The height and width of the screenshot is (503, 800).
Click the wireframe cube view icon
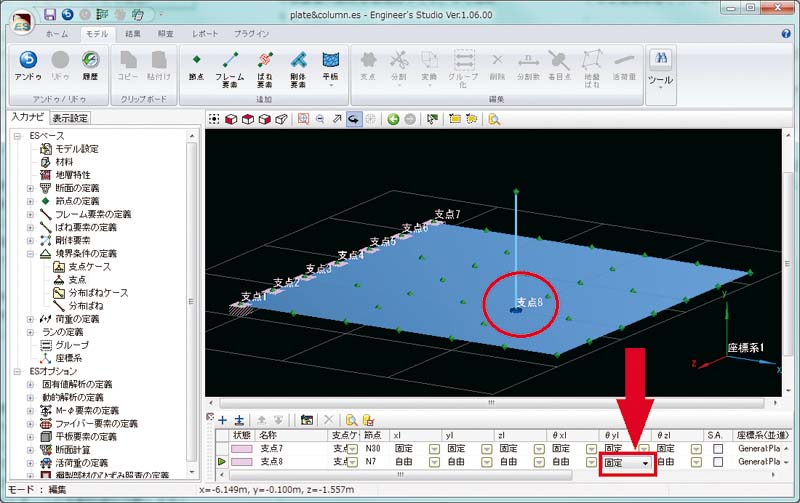(x=281, y=119)
